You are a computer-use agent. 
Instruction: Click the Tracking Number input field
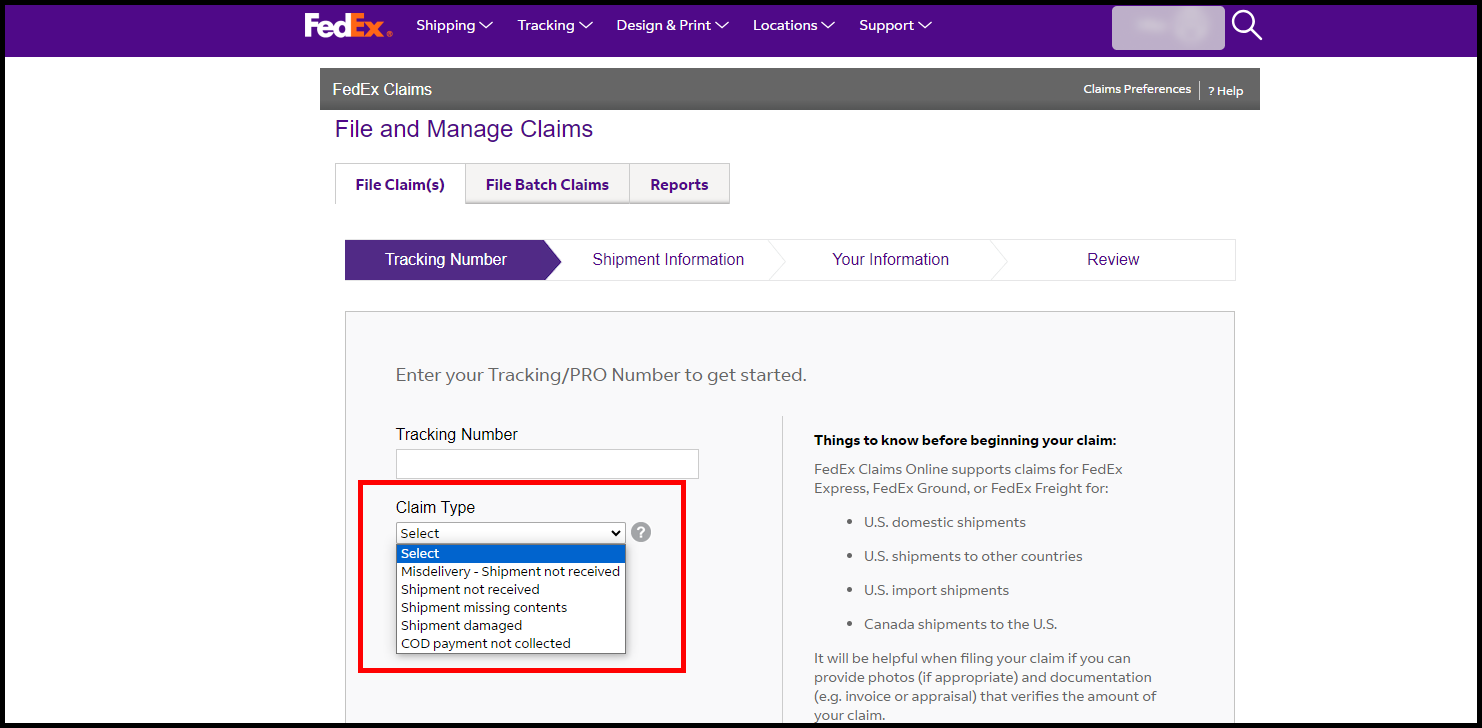(547, 463)
